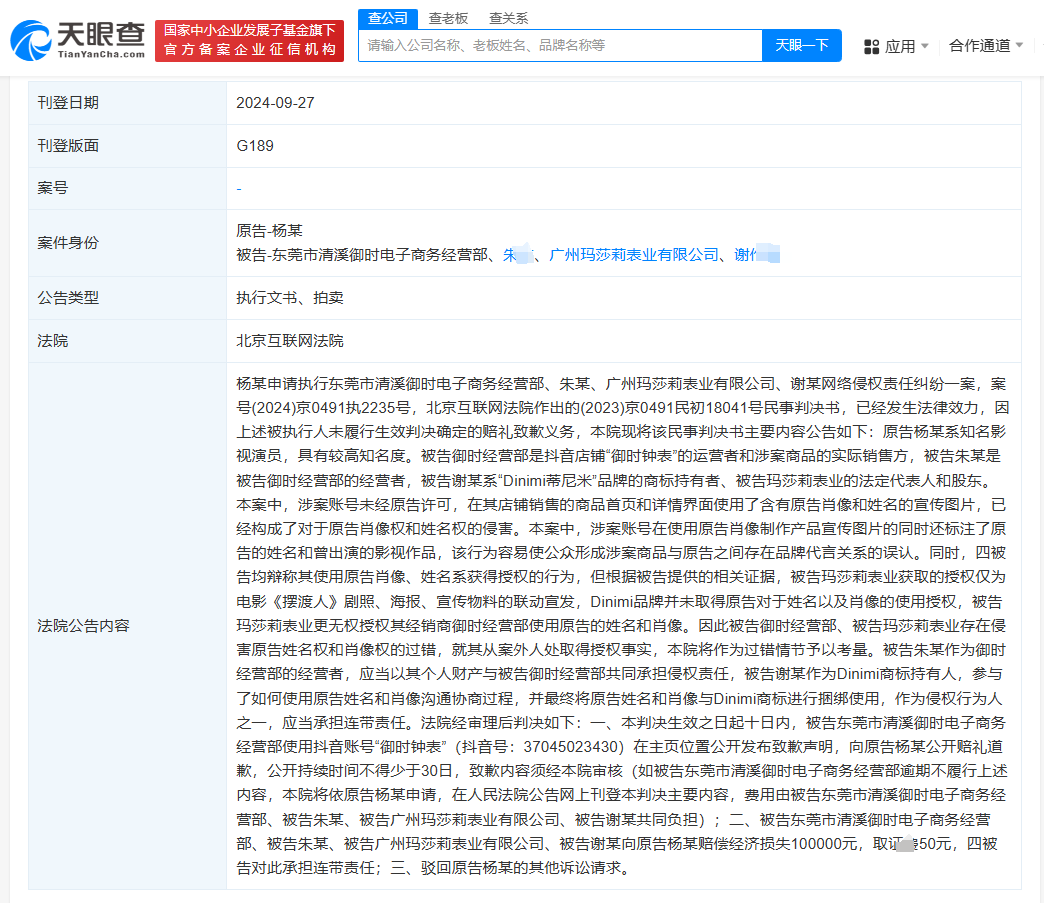Click the 刊登日期 label
This screenshot has height=903, width=1044.
tap(68, 103)
